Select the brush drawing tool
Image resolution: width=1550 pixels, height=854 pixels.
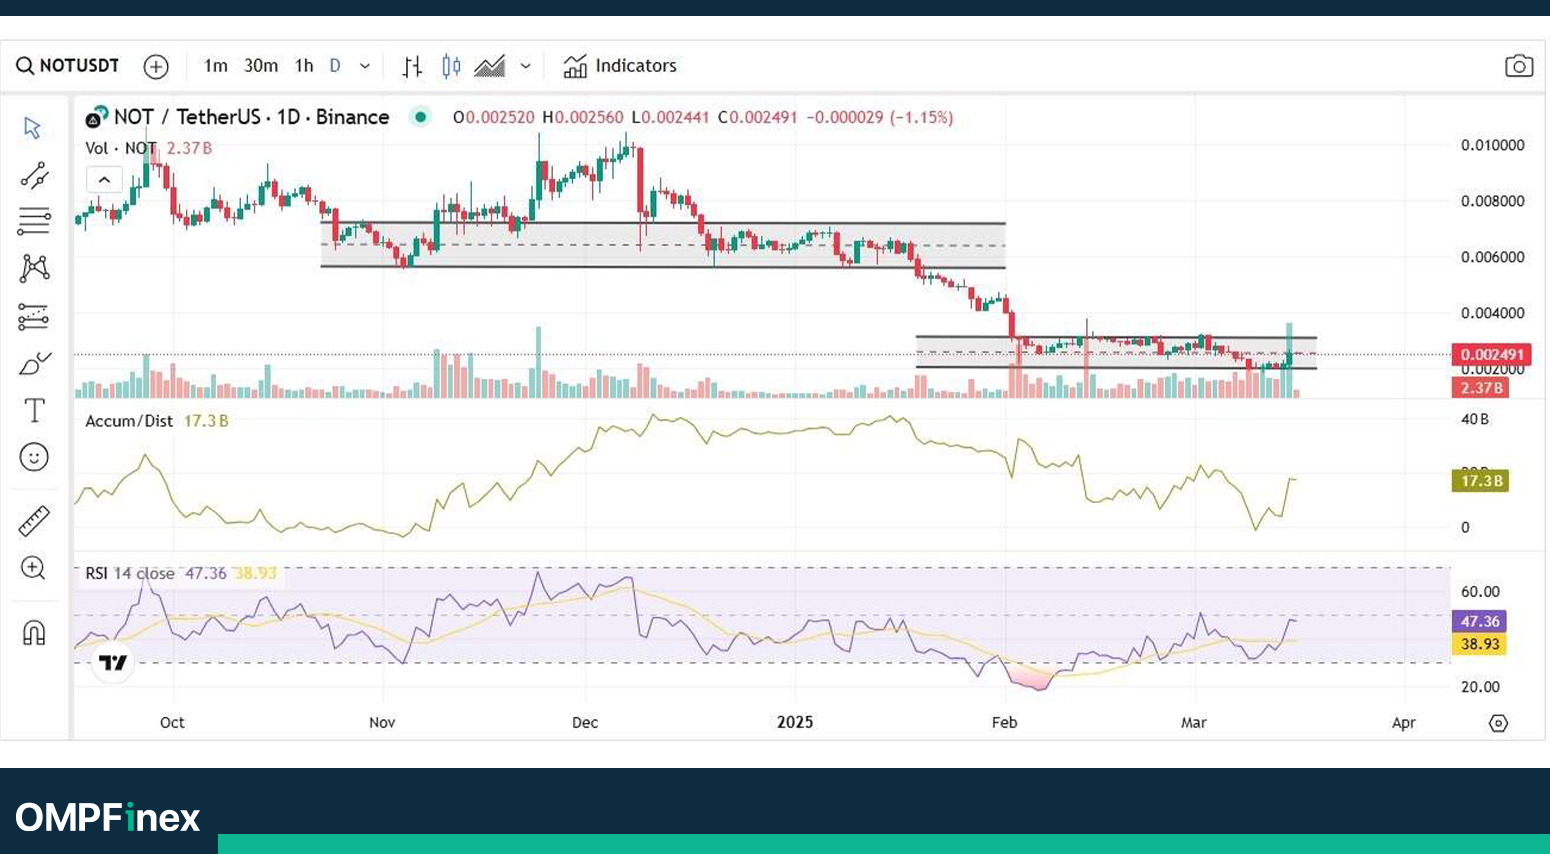[x=34, y=363]
